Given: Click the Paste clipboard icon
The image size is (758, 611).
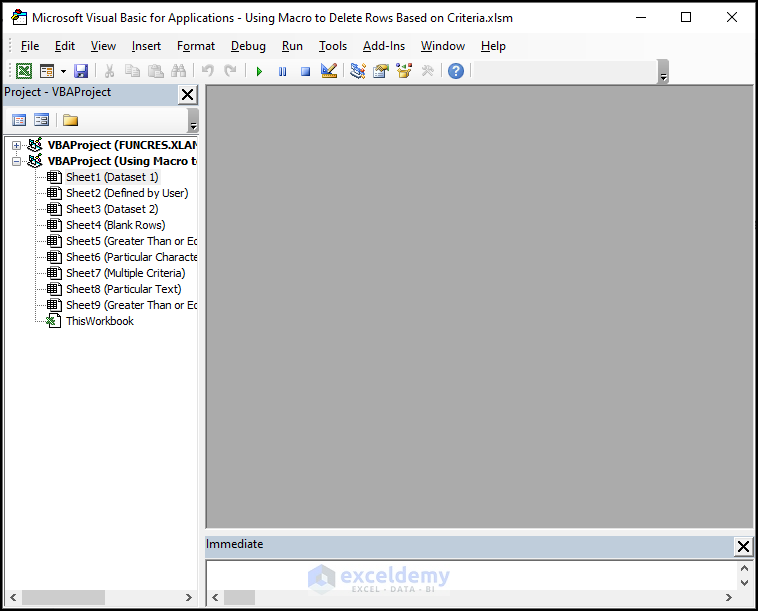Looking at the screenshot, I should pyautogui.click(x=155, y=71).
